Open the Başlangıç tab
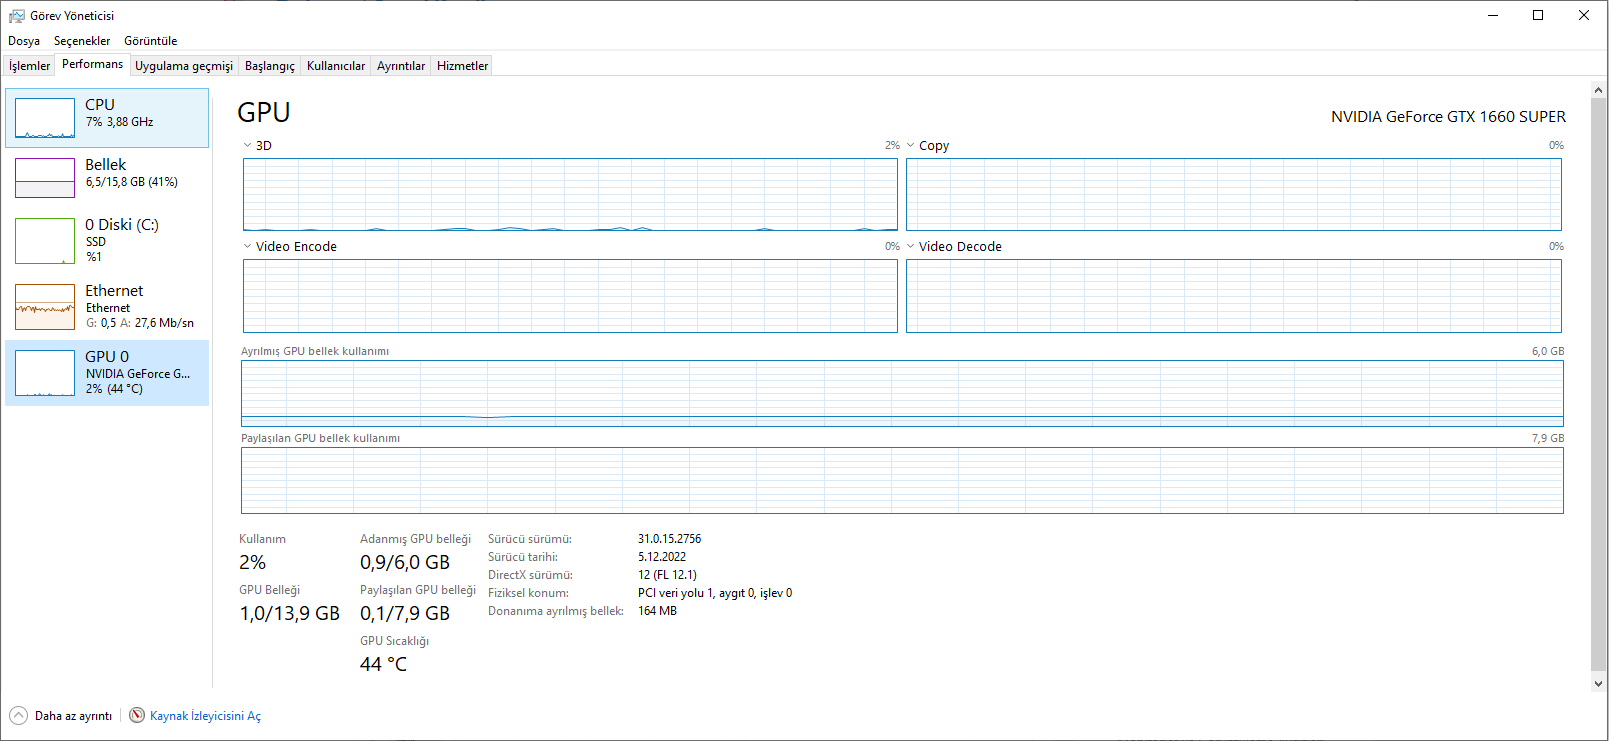The width and height of the screenshot is (1609, 741). coord(270,66)
